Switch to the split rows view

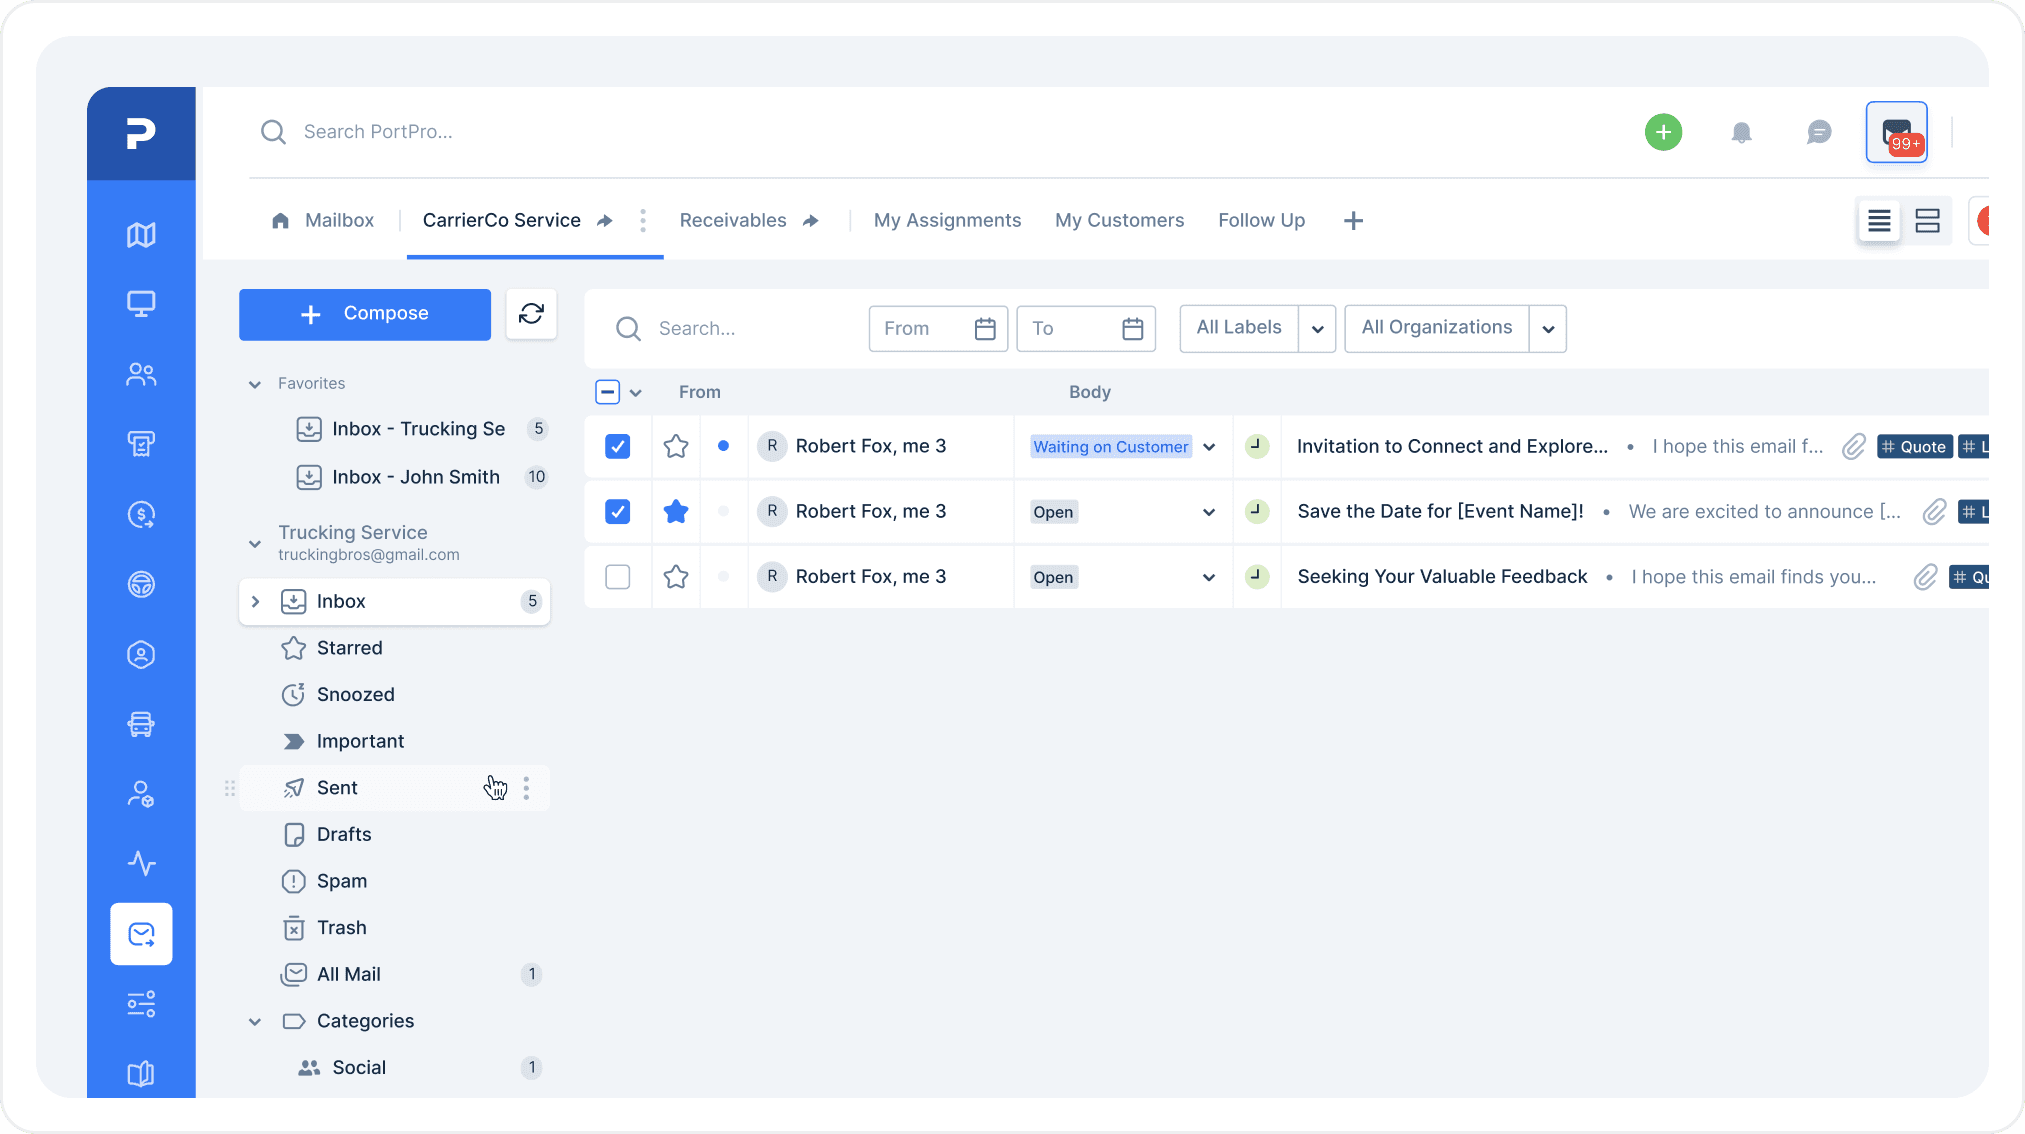click(x=1927, y=221)
